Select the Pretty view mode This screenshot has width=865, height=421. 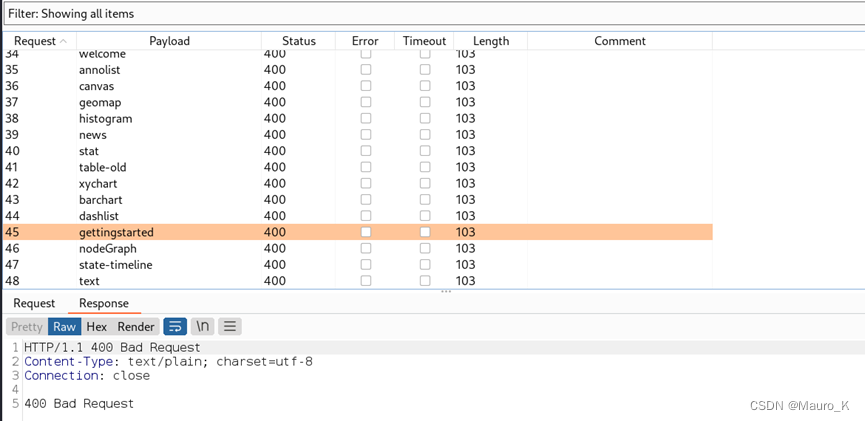click(x=27, y=327)
